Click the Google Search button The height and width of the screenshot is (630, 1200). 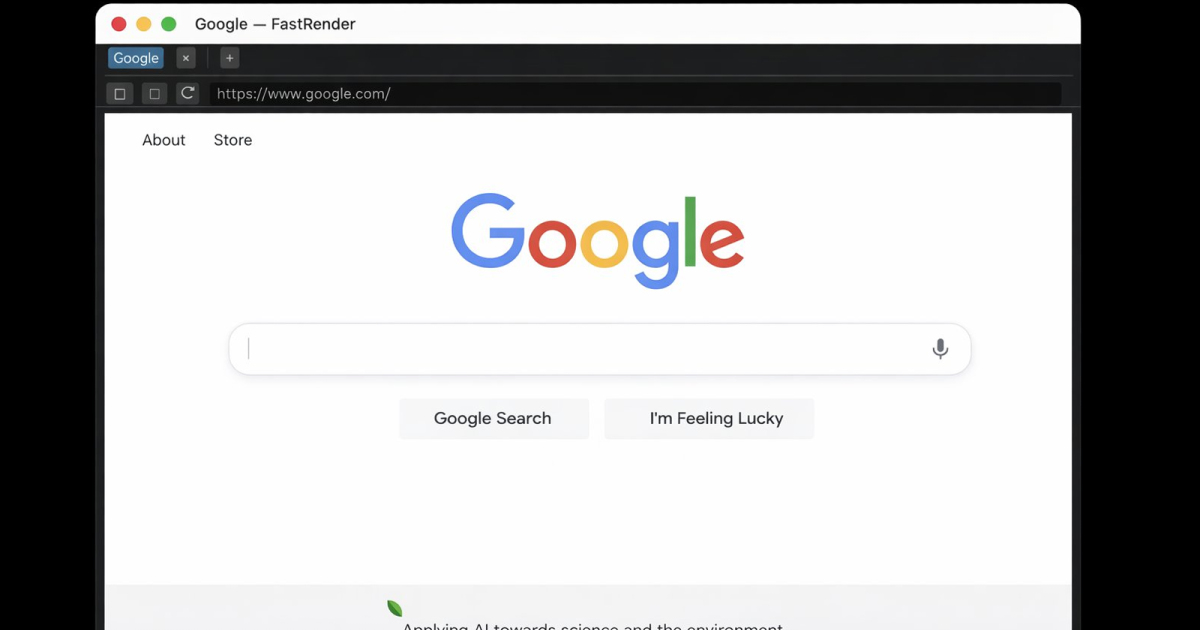(494, 419)
